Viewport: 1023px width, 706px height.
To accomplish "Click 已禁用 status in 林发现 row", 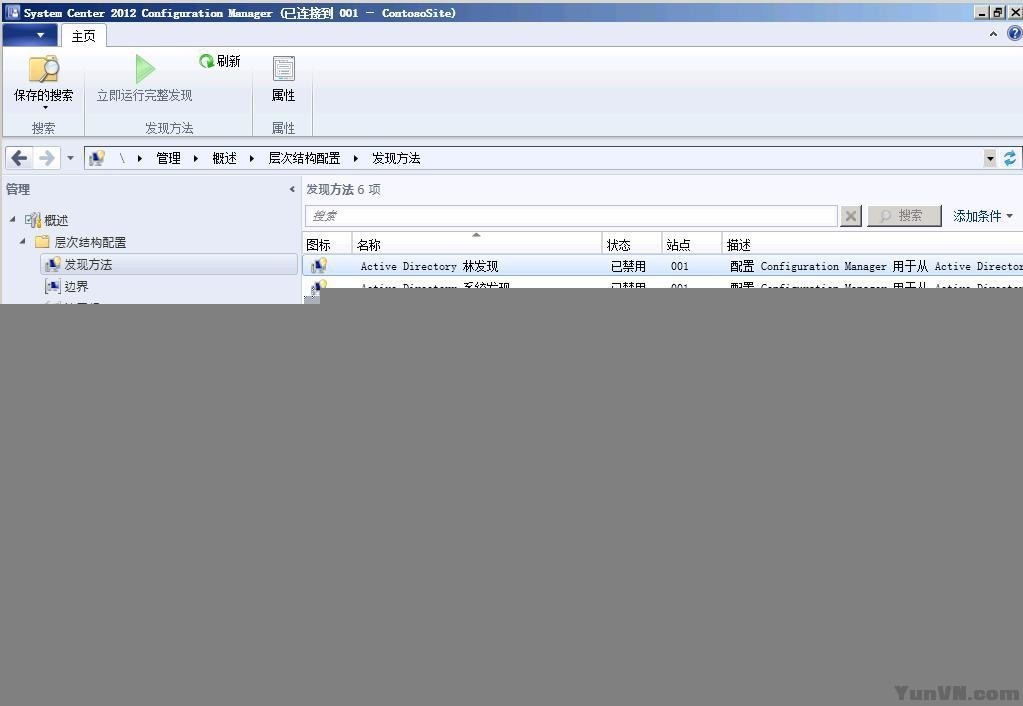I will point(628,266).
